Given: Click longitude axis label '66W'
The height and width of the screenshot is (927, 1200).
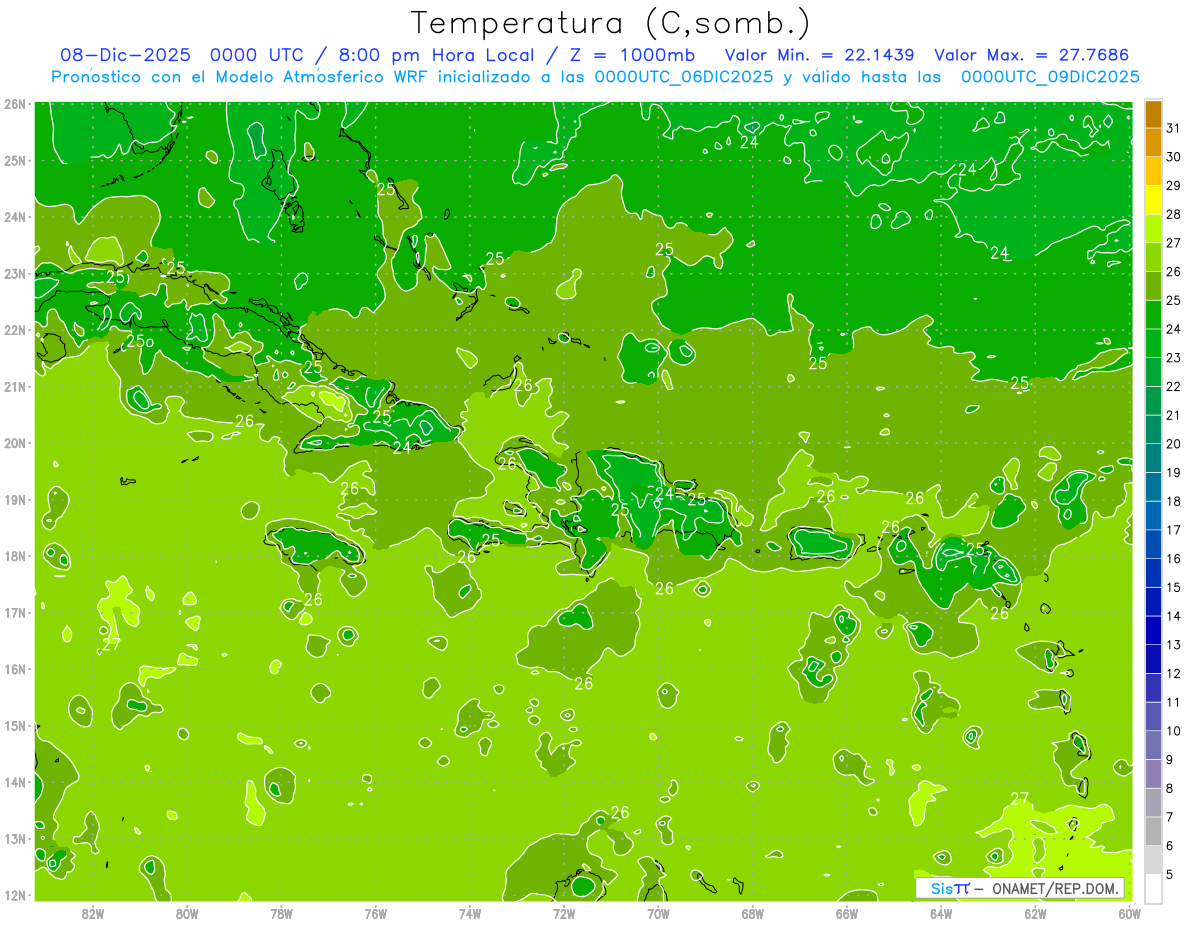Looking at the screenshot, I should click(847, 913).
